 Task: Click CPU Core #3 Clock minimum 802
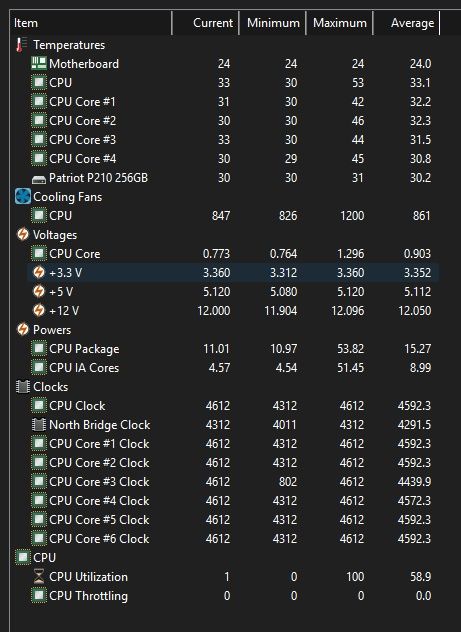point(288,482)
